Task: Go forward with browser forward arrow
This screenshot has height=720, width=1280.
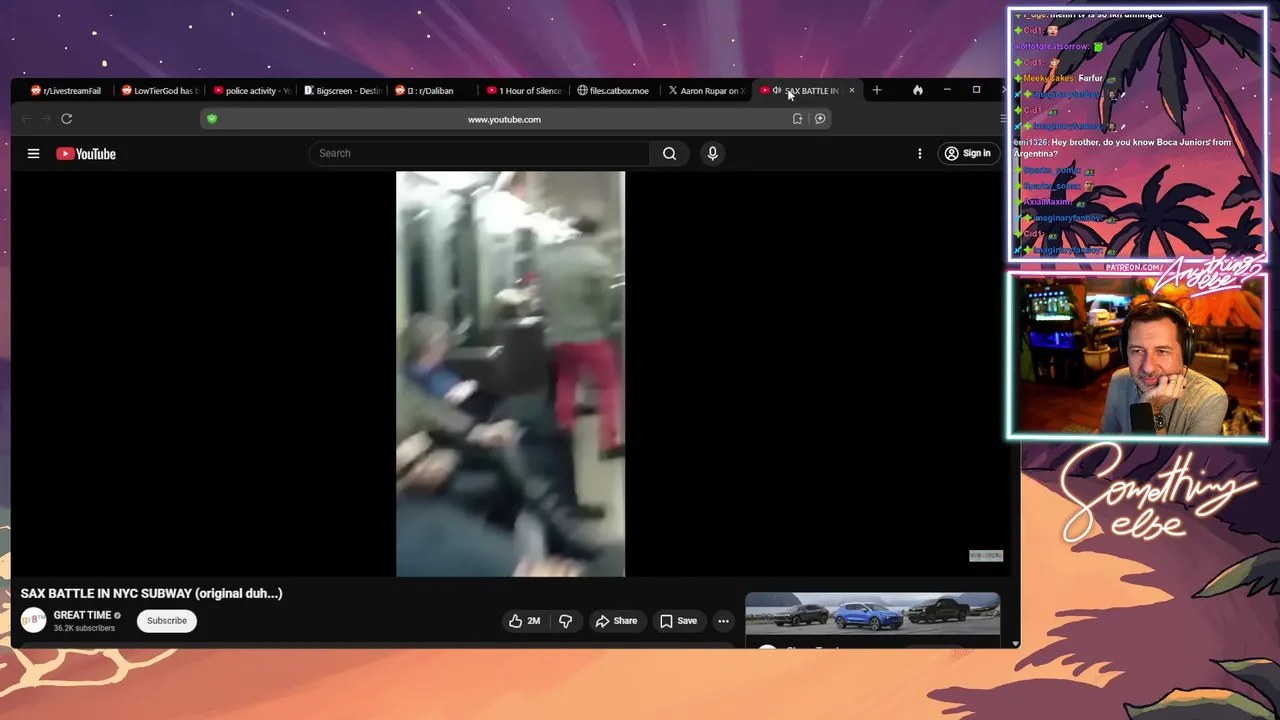Action: (x=46, y=119)
